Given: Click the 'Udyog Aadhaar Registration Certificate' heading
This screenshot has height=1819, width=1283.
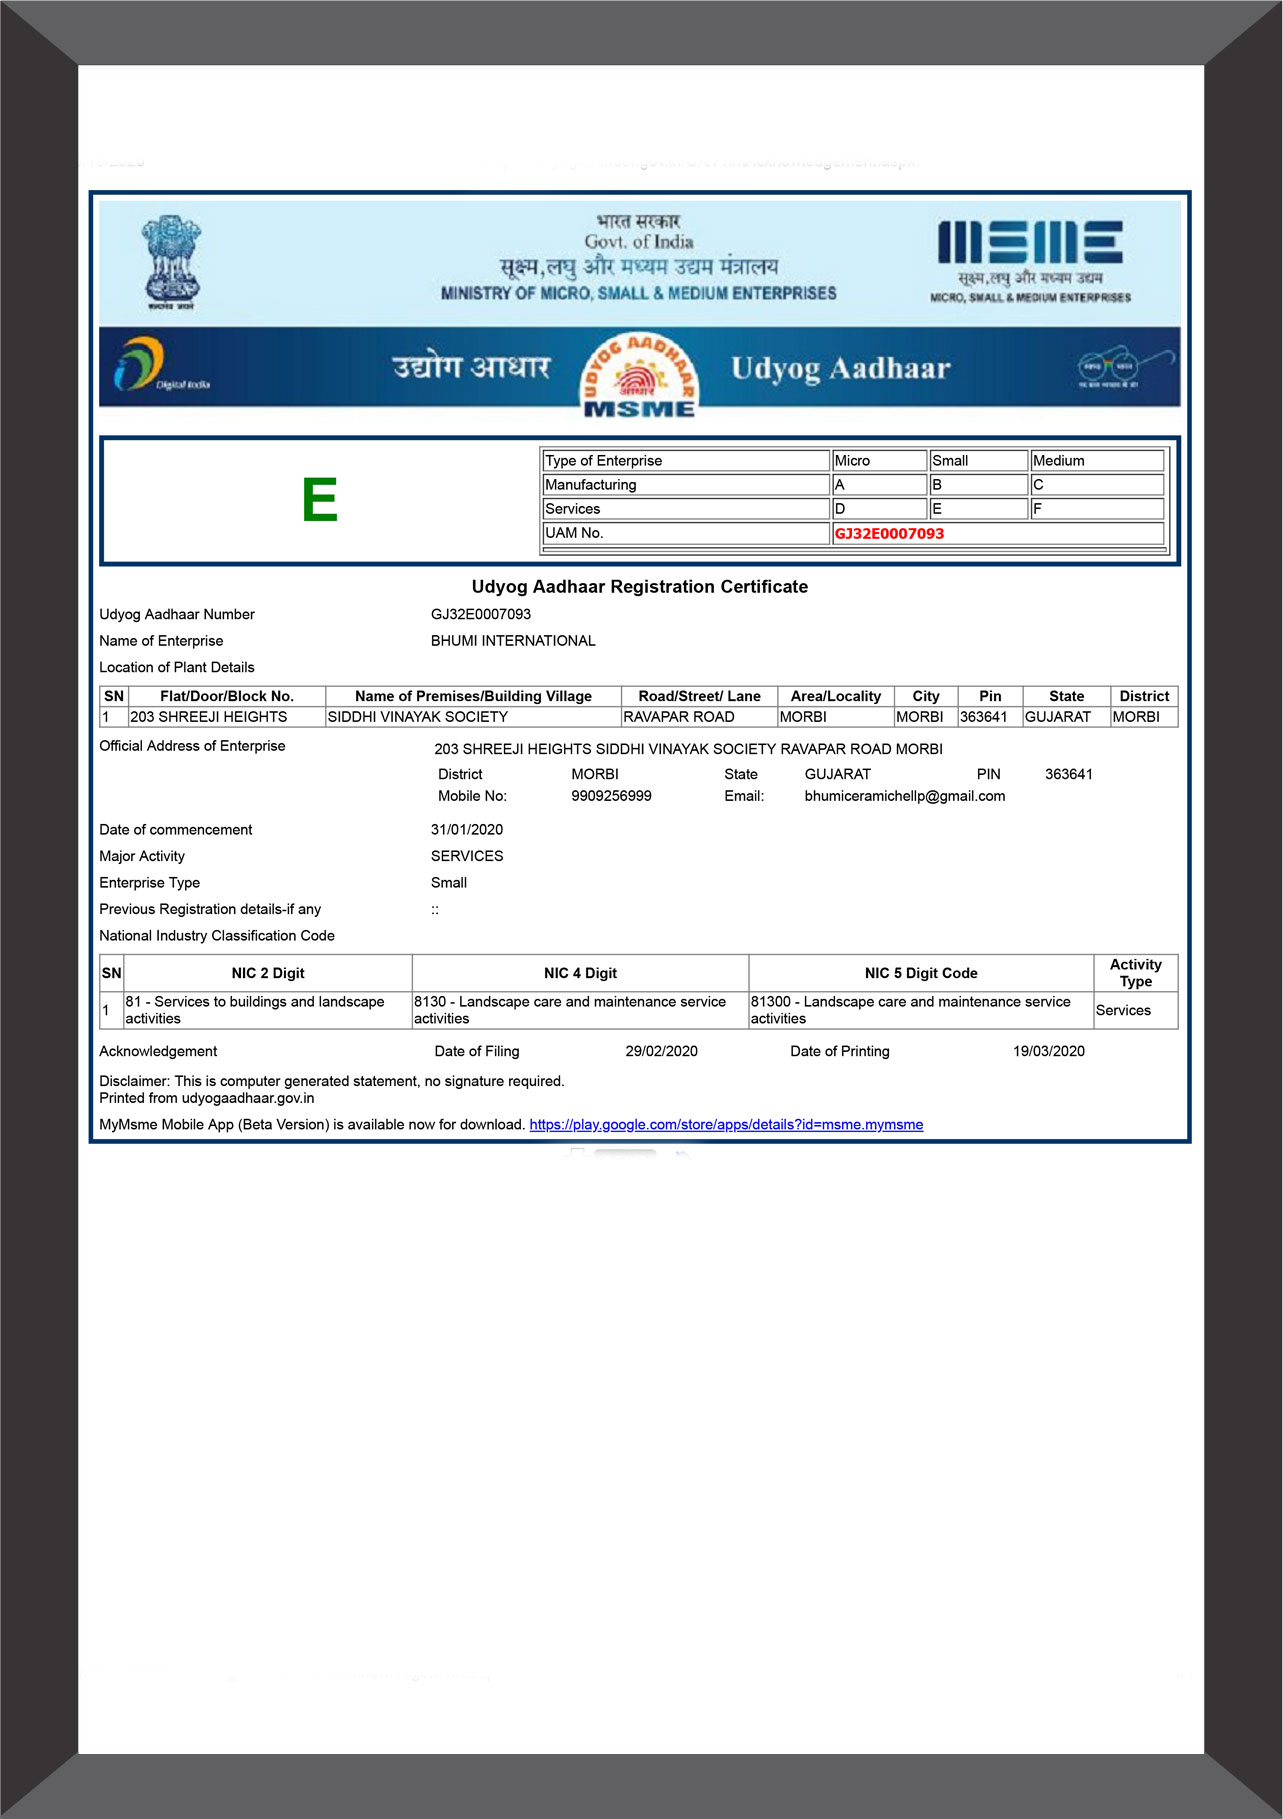Looking at the screenshot, I should [640, 587].
